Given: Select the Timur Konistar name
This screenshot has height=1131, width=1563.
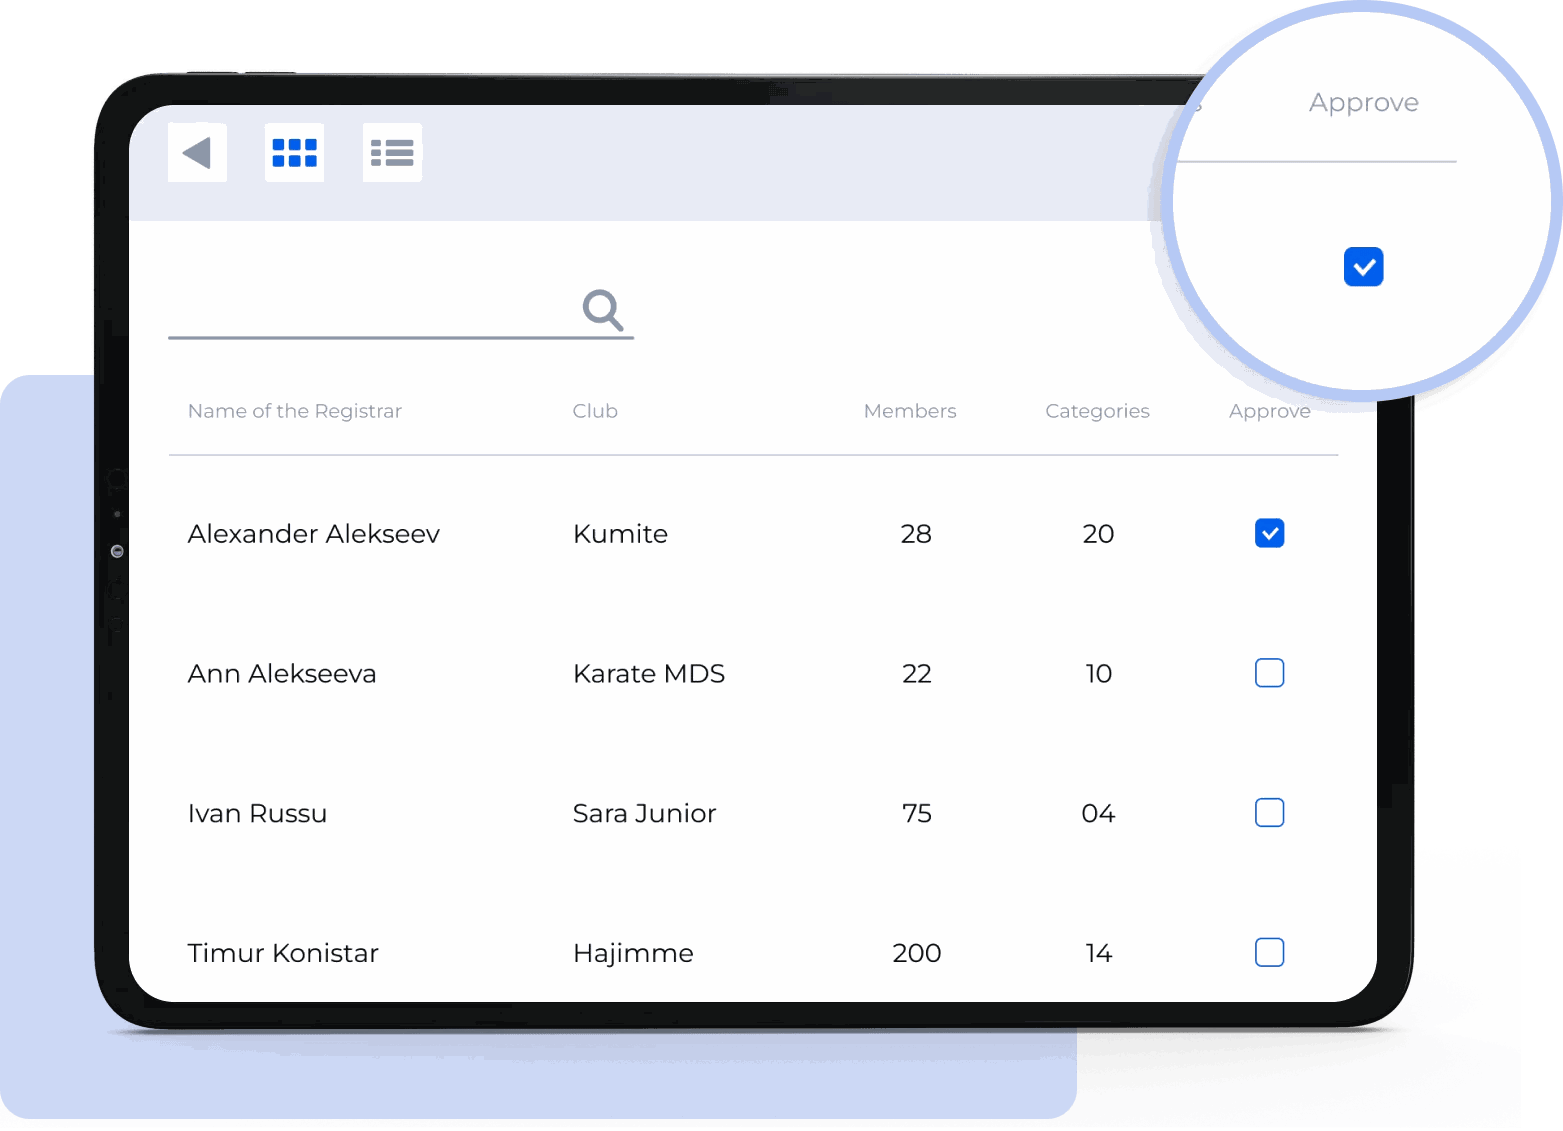Looking at the screenshot, I should click(283, 953).
